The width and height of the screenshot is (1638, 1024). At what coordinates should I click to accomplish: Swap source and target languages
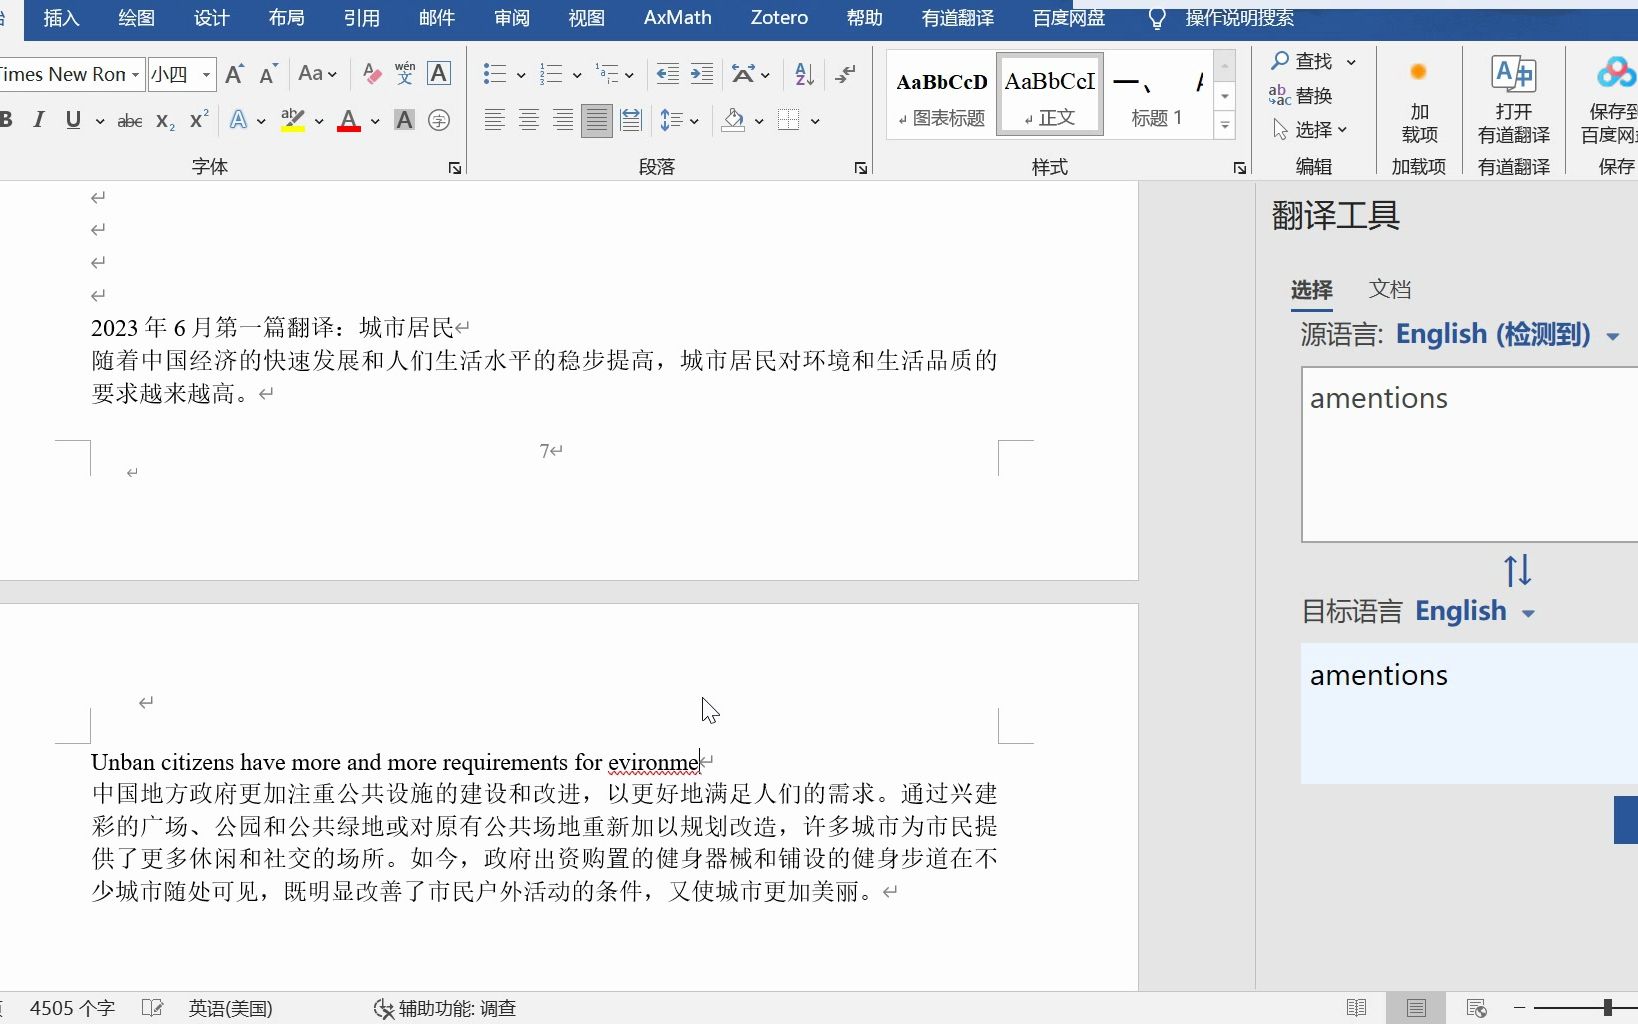pyautogui.click(x=1517, y=571)
